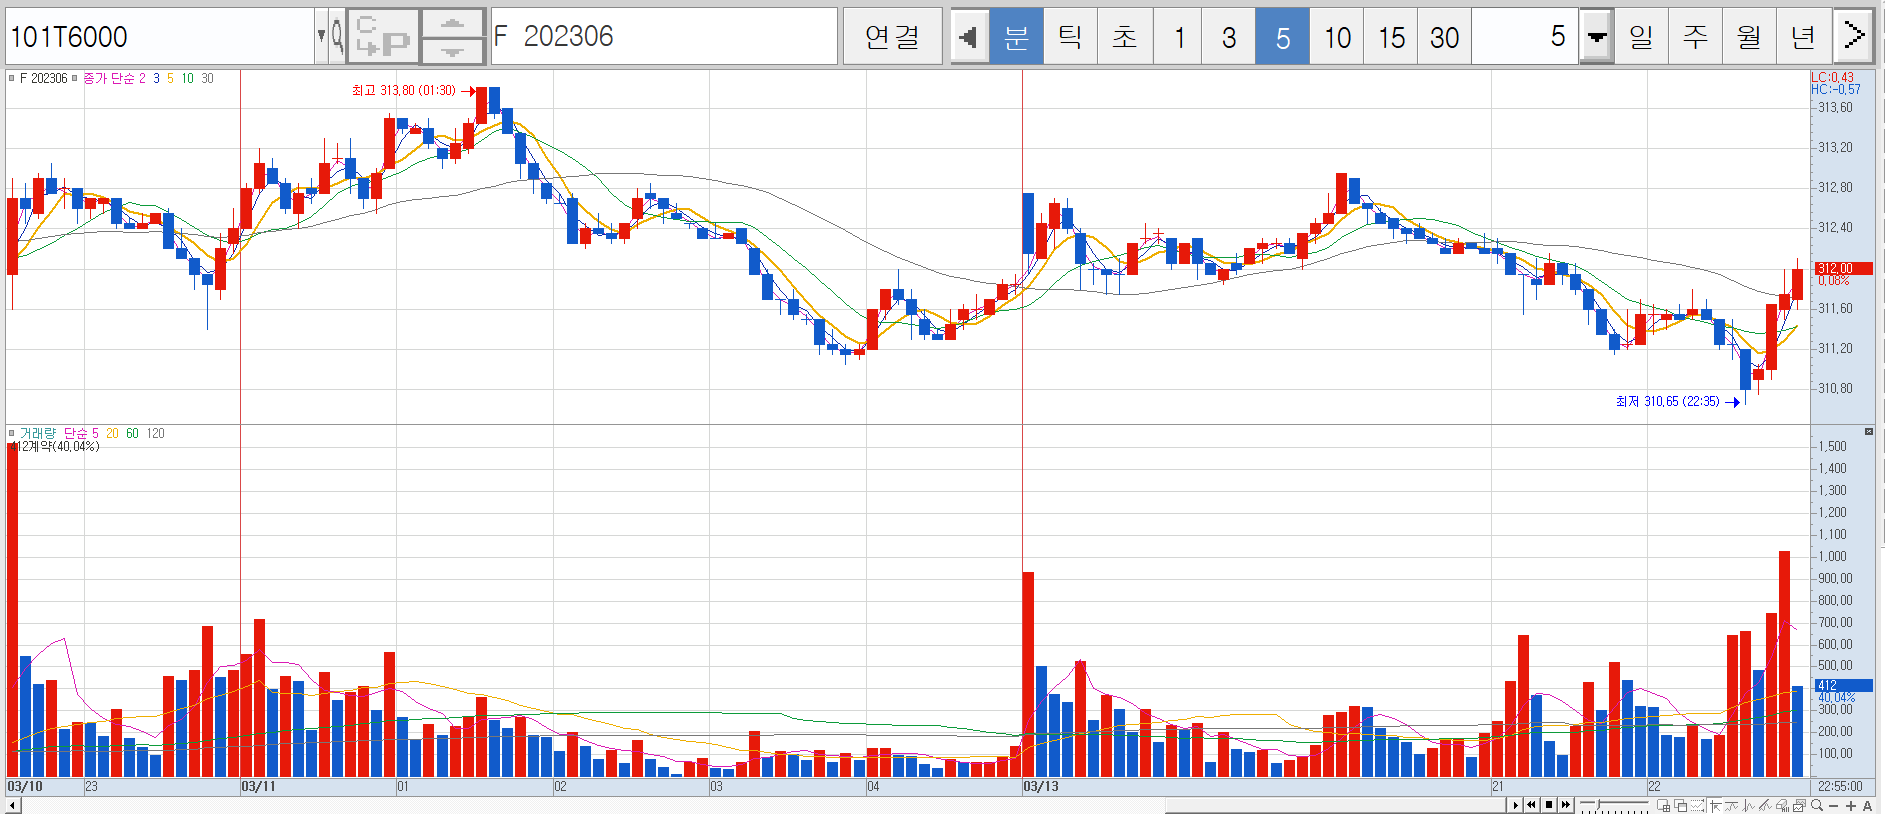Screen dimensions: 1885x814
Task: Click the dotted chart area icon
Action: (x=1697, y=805)
